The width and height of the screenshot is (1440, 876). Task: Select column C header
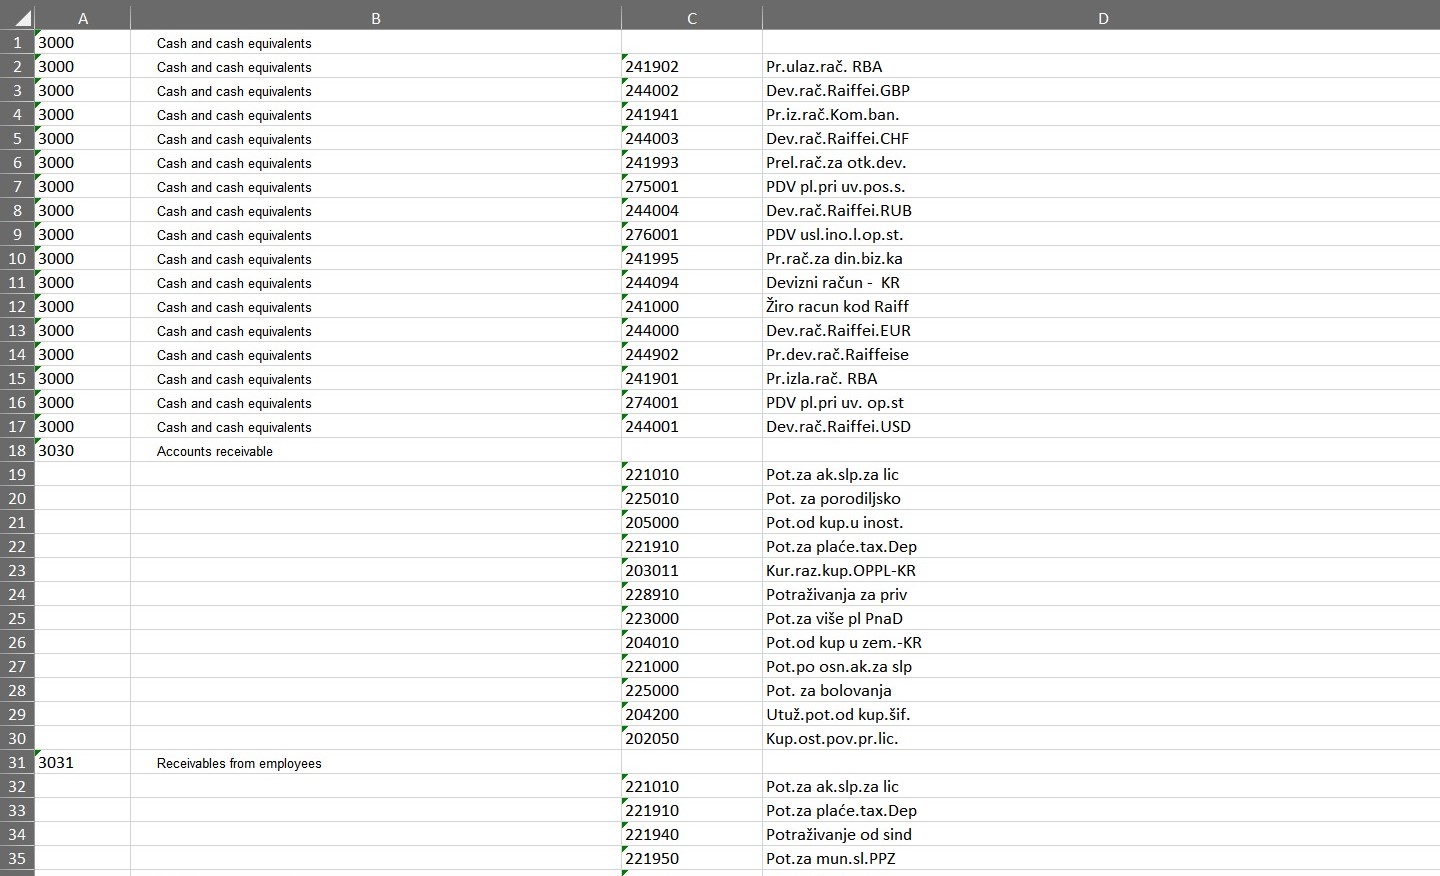(692, 17)
